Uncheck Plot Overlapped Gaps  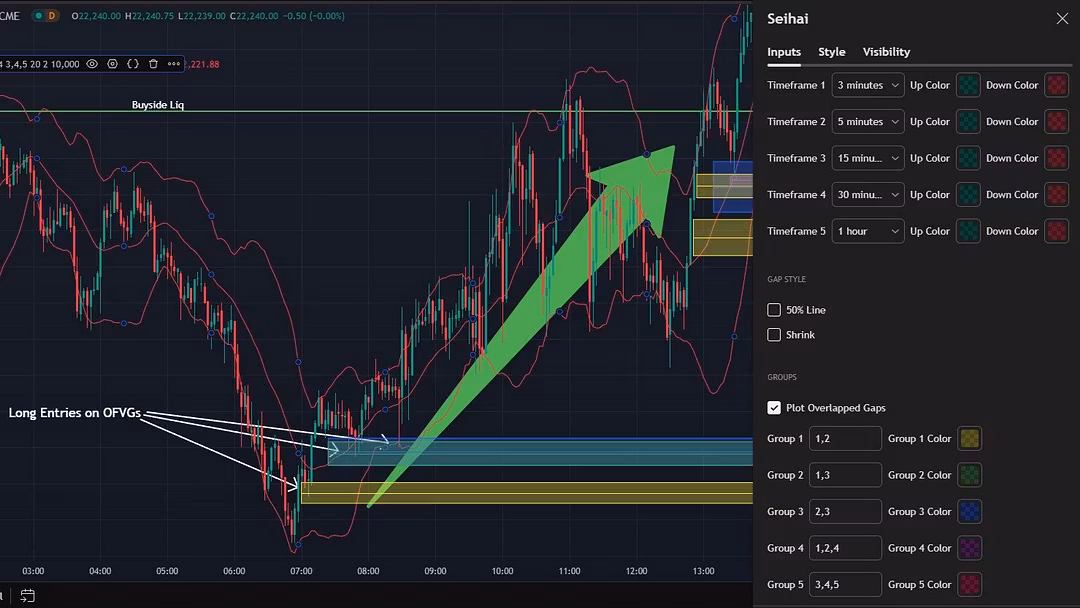774,408
